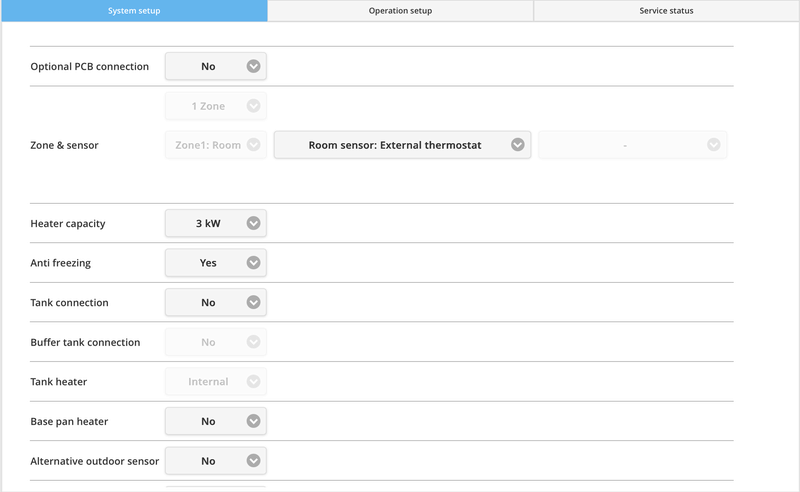Image resolution: width=800 pixels, height=492 pixels.
Task: Click the Alternative outdoor sensor label
Action: (x=95, y=461)
